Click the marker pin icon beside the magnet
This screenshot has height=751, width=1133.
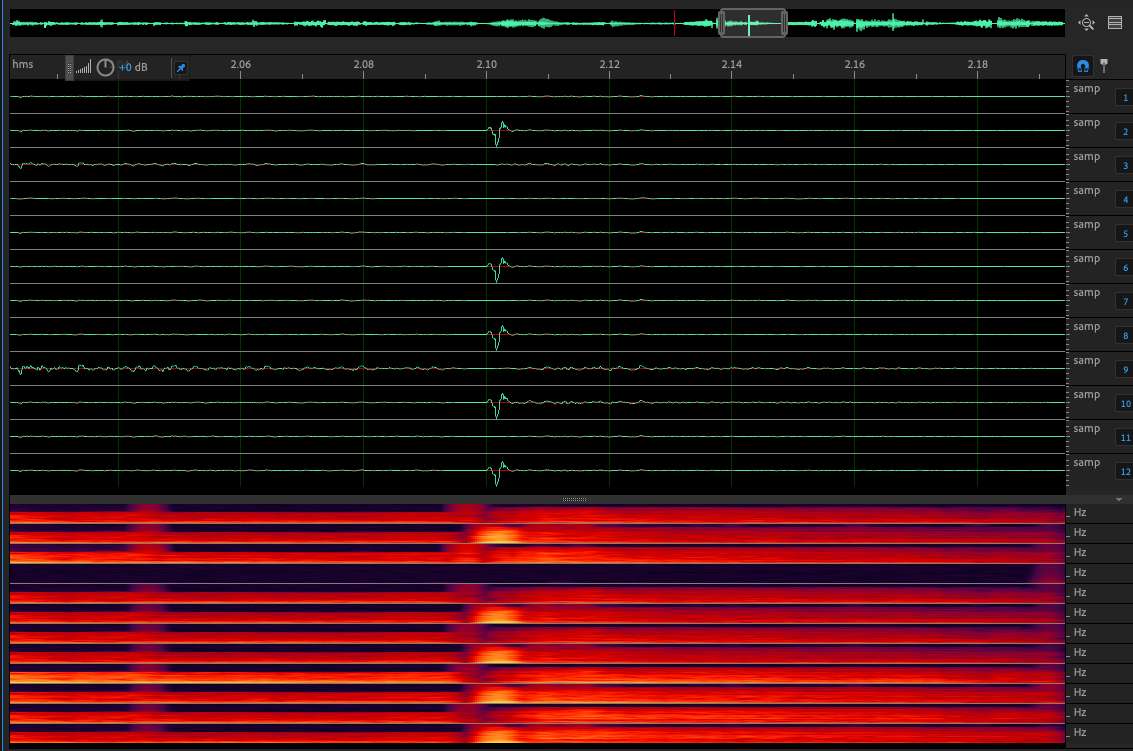tap(1104, 66)
